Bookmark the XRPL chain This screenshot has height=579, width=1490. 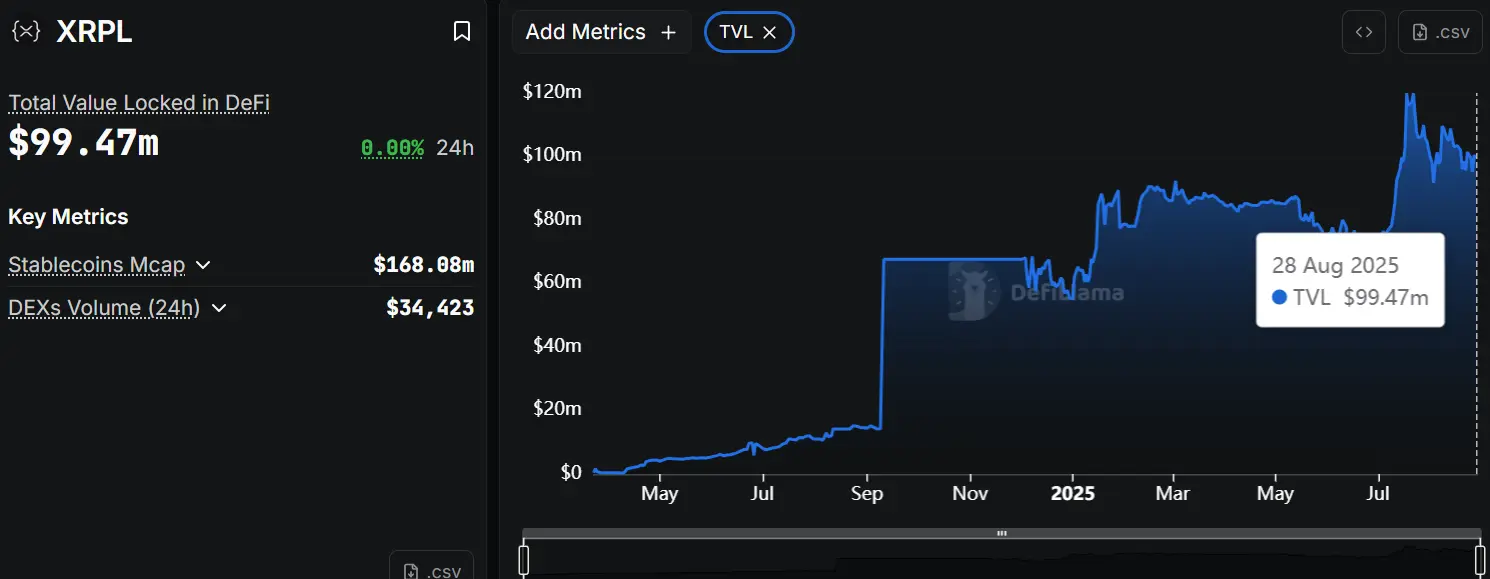pyautogui.click(x=462, y=32)
